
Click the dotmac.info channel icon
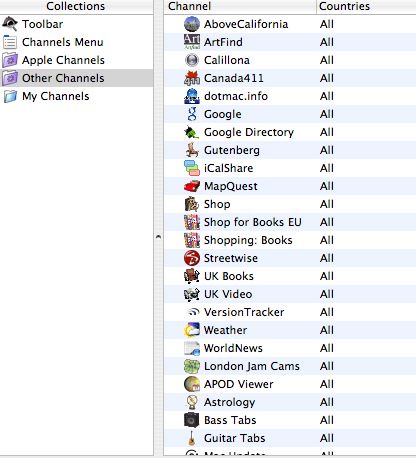192,96
